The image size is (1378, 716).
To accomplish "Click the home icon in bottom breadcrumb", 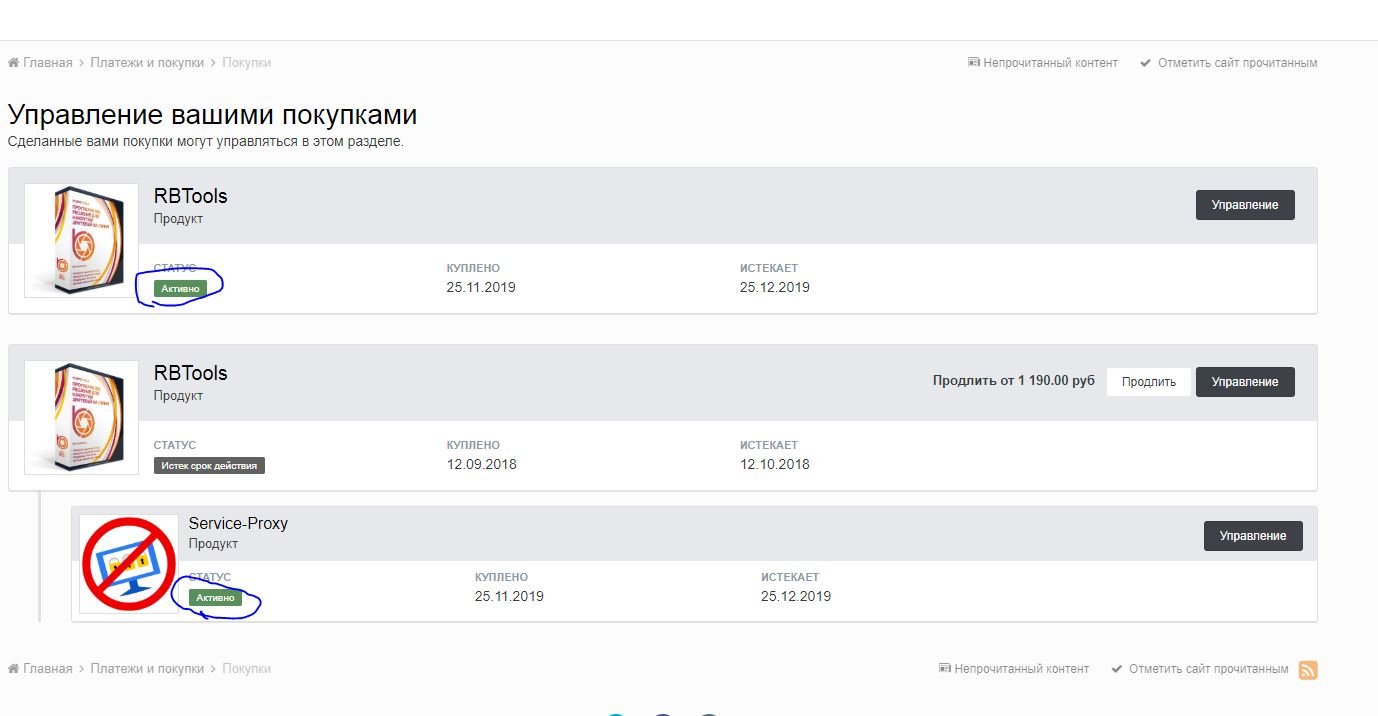I will coord(14,669).
